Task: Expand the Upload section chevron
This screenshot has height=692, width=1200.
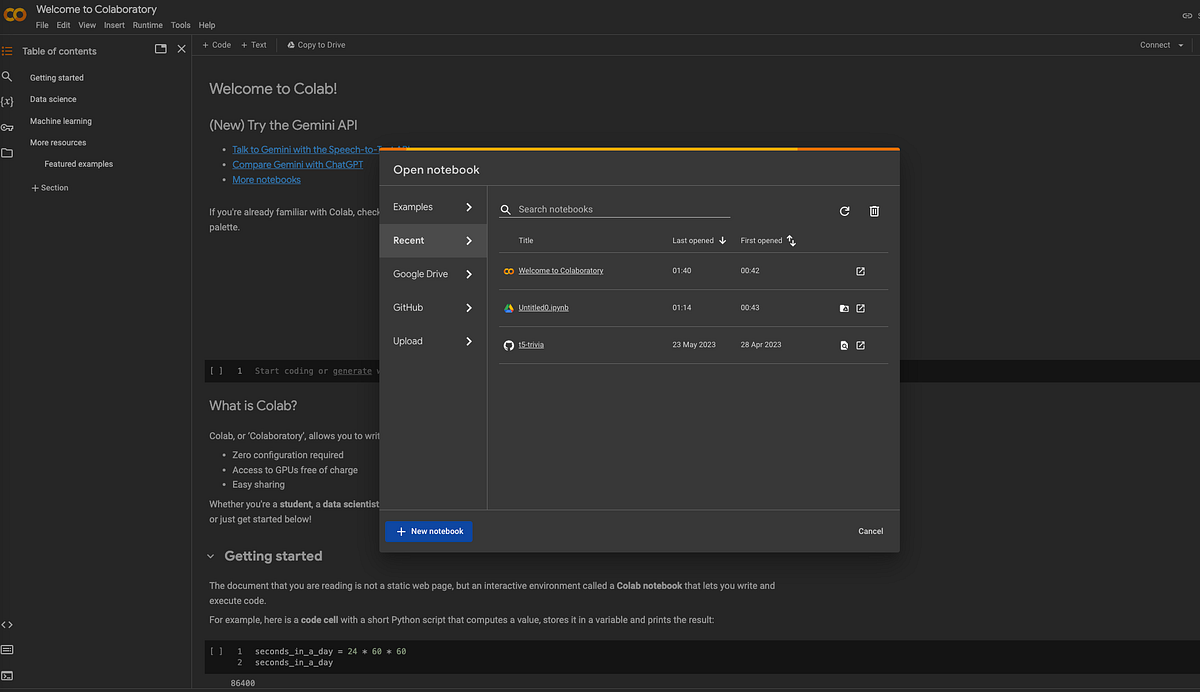Action: click(468, 341)
